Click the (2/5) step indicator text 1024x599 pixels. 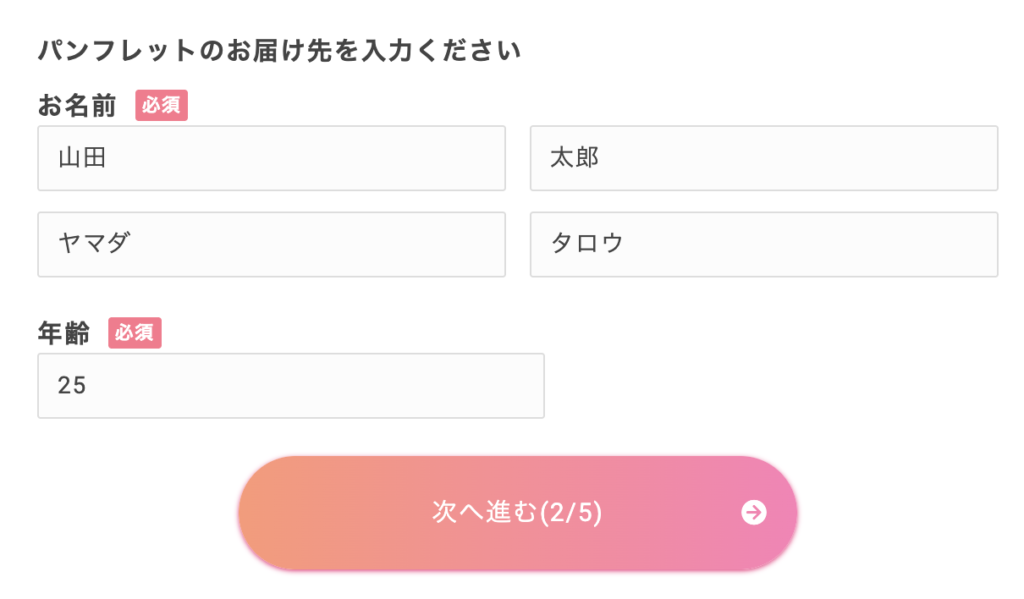(x=571, y=513)
